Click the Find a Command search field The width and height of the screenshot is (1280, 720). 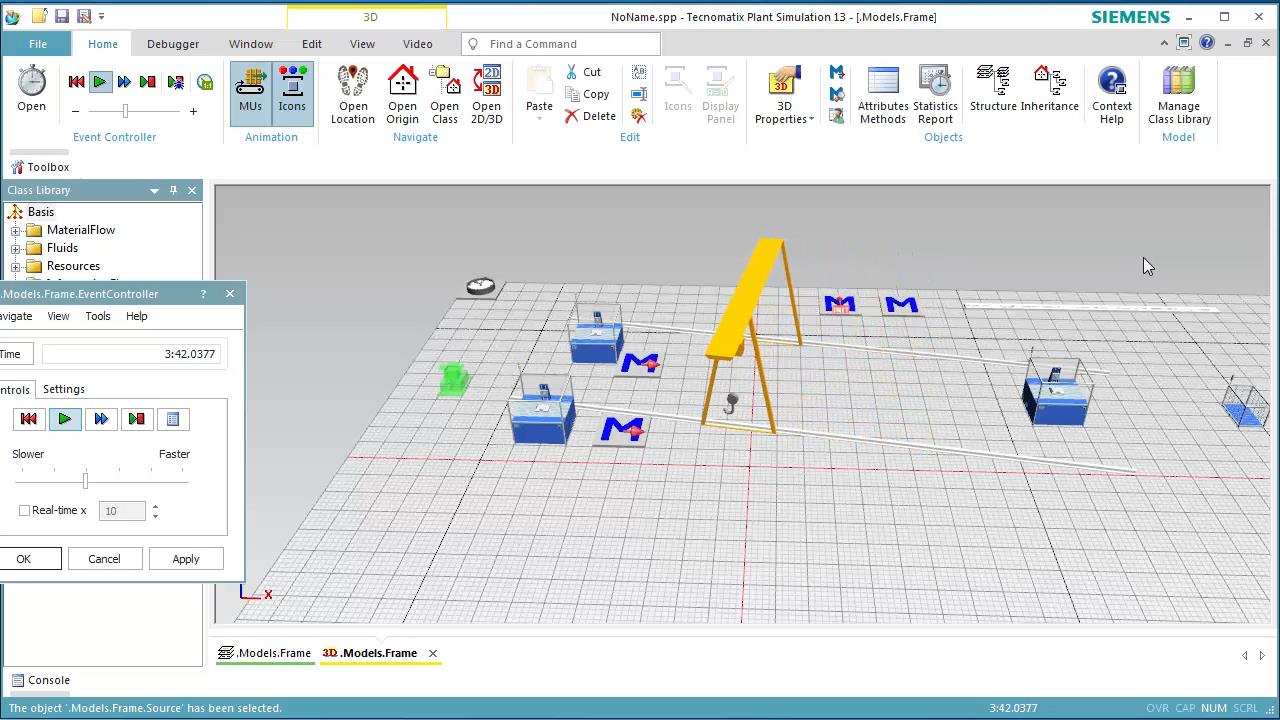pyautogui.click(x=560, y=43)
